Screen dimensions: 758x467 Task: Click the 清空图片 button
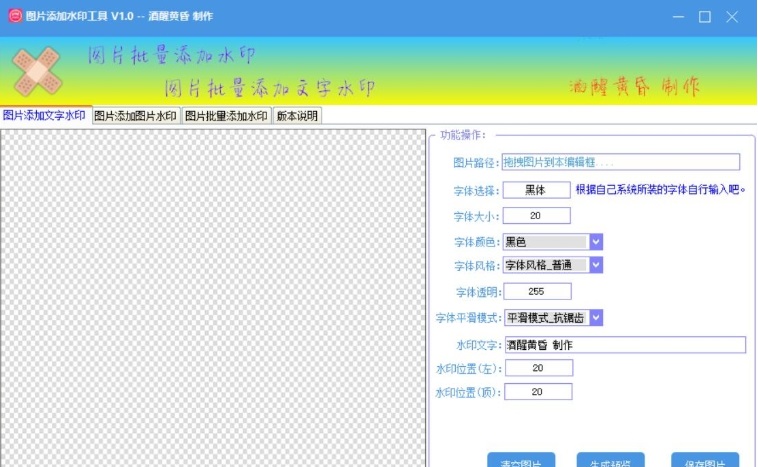tap(521, 460)
